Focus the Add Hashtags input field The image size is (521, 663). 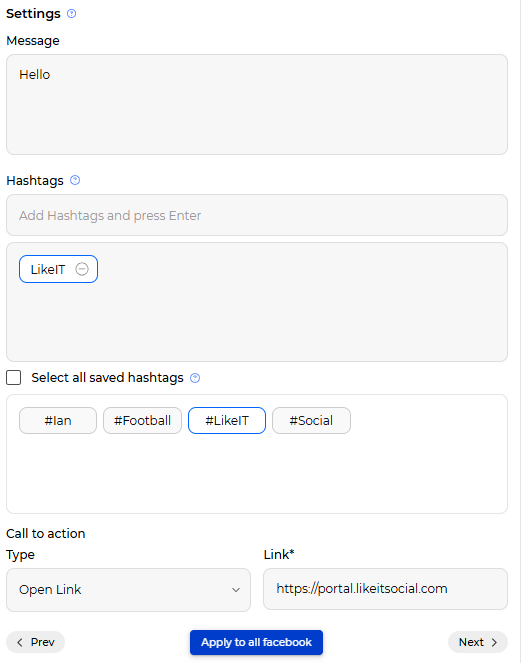pyautogui.click(x=257, y=215)
